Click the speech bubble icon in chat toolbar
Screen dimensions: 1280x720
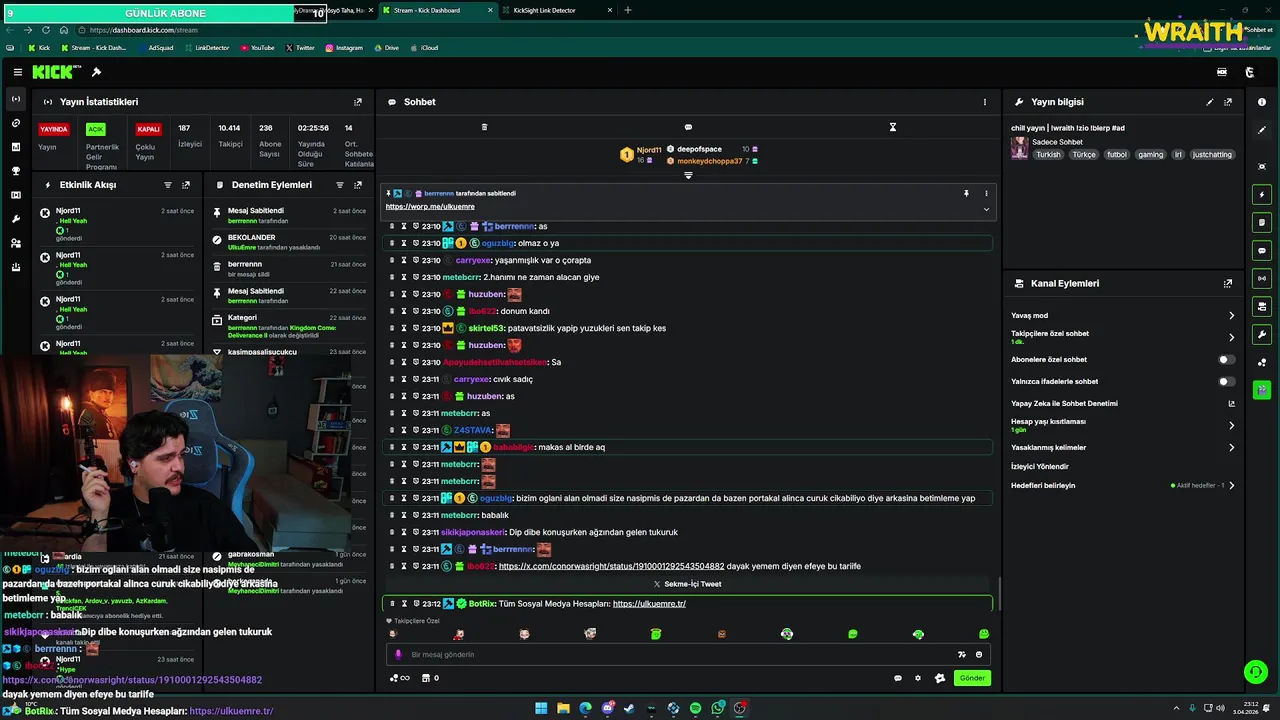(x=688, y=127)
